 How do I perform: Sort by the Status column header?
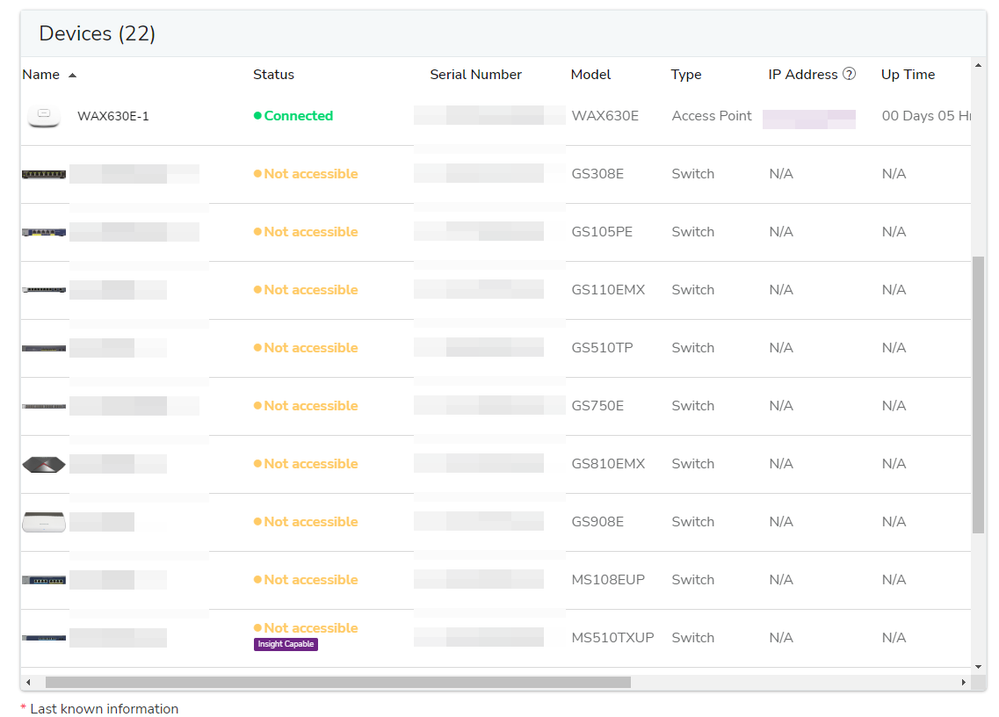pos(273,75)
